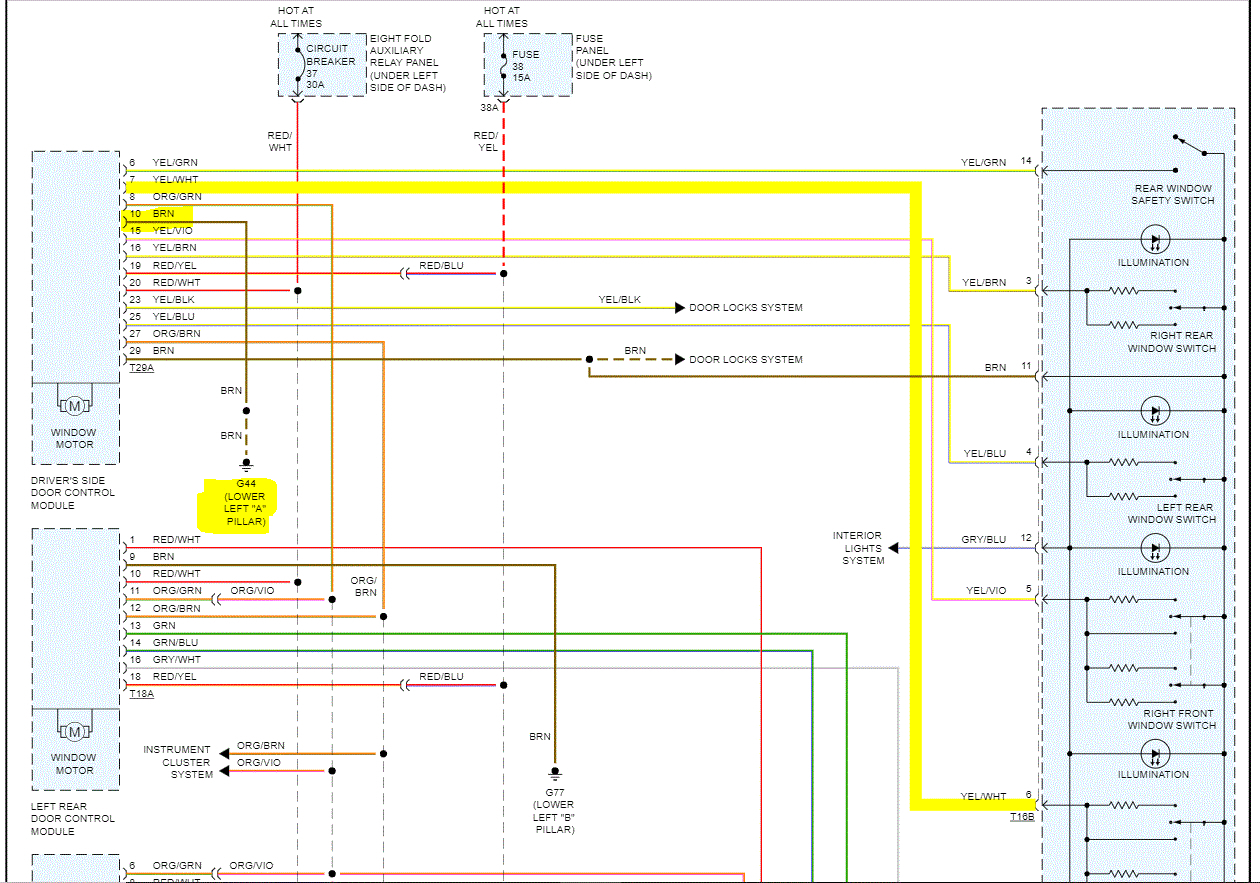Click pin 27 ORG/BRN on driver's module

165,334
